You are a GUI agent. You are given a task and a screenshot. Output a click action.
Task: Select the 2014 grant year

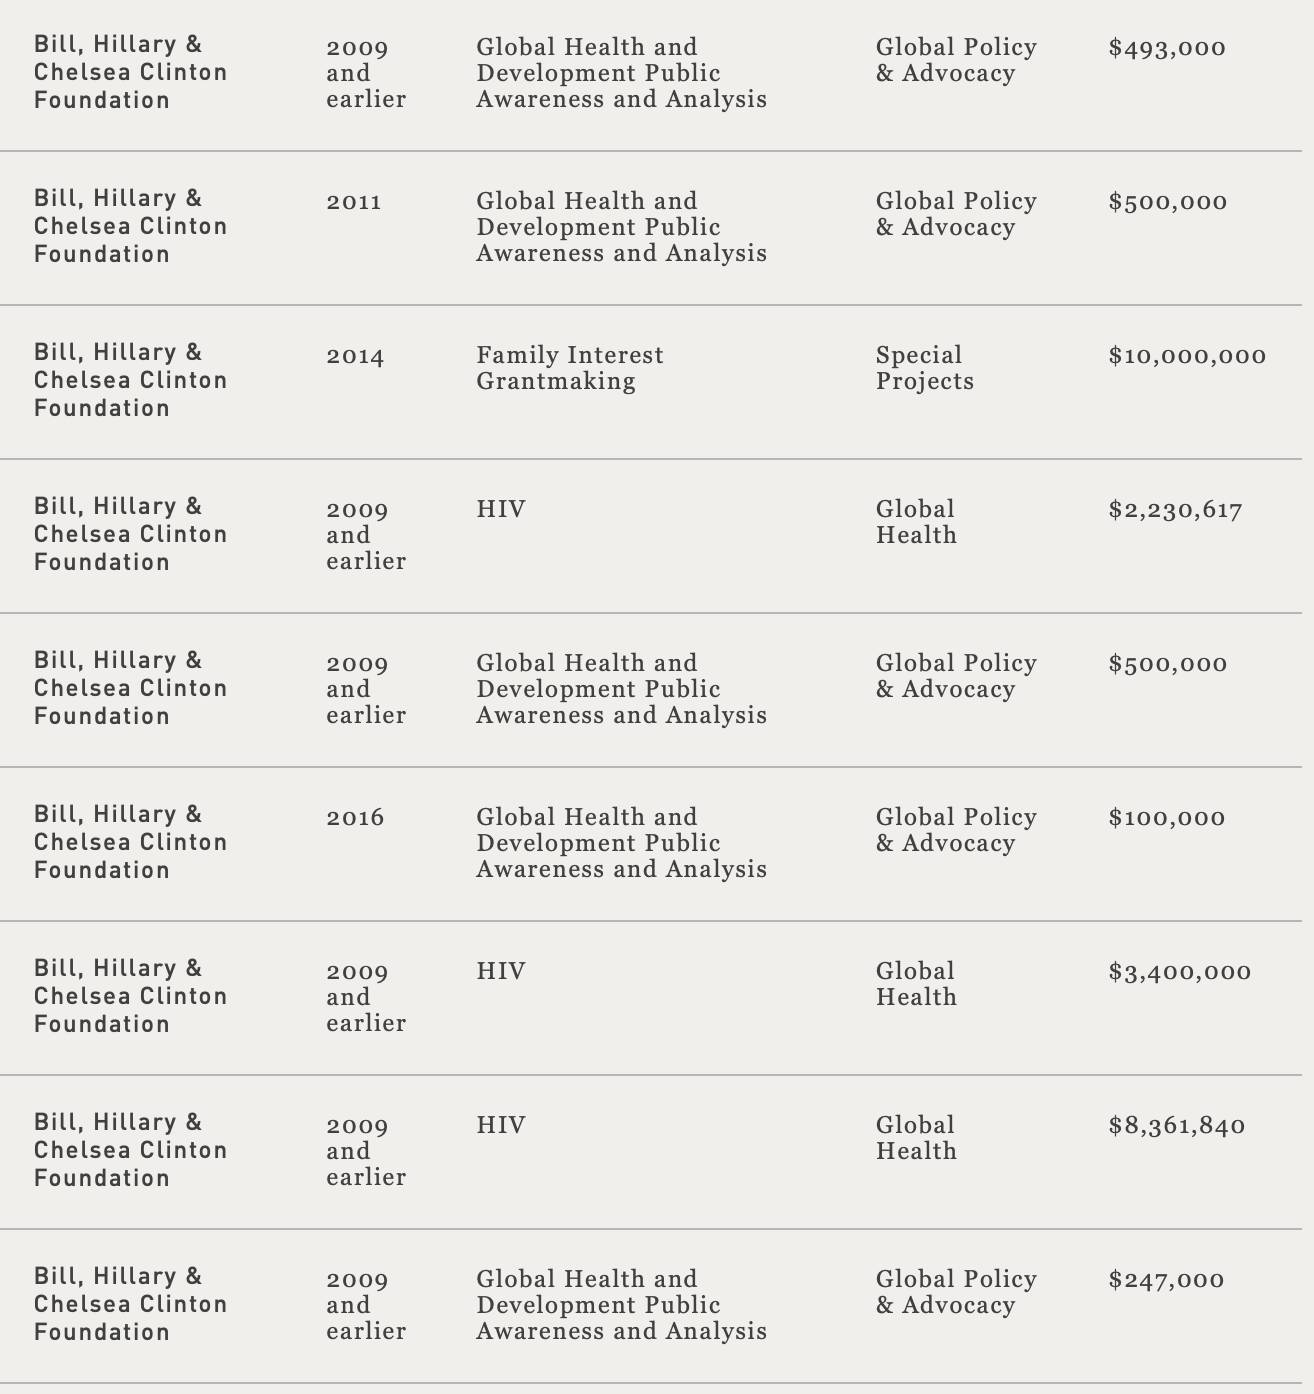354,356
